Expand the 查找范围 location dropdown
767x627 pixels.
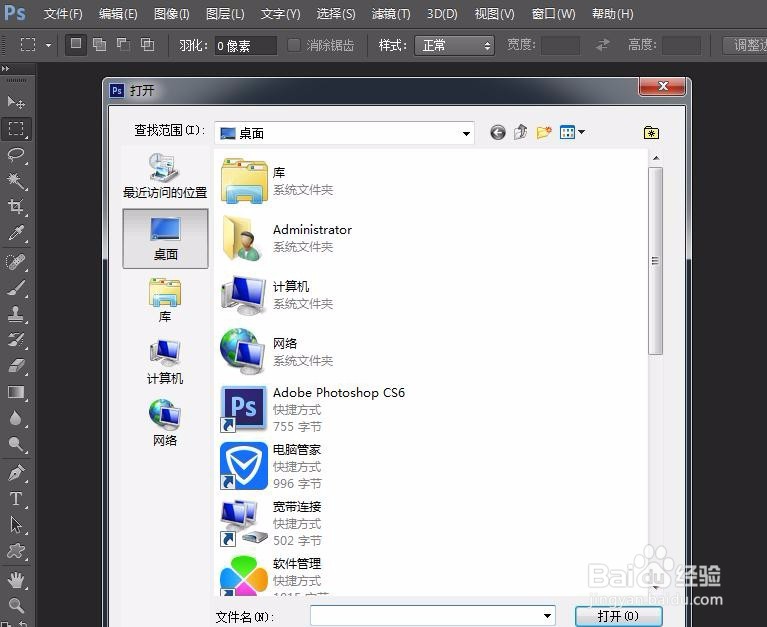pos(466,134)
